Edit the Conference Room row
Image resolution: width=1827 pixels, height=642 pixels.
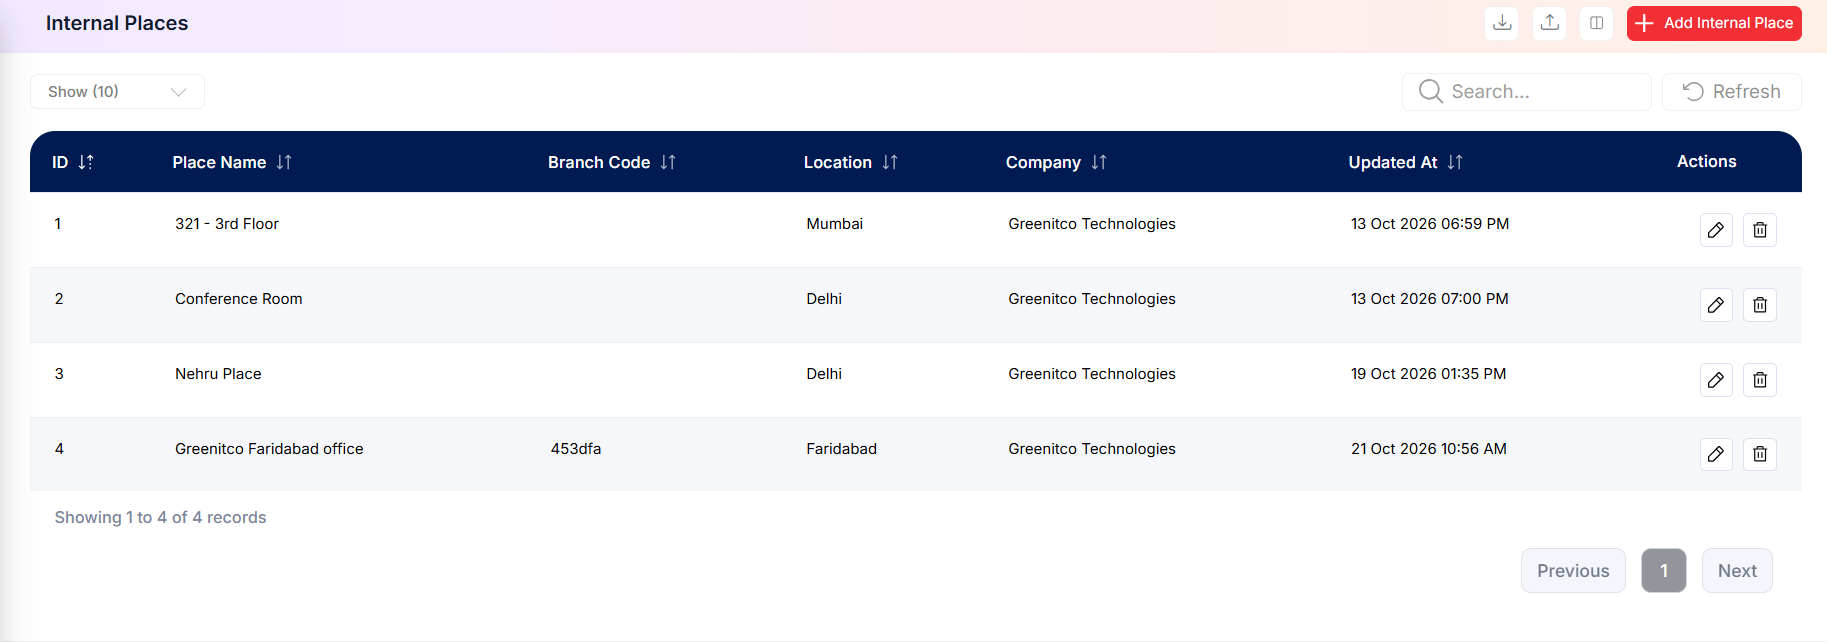[1716, 305]
